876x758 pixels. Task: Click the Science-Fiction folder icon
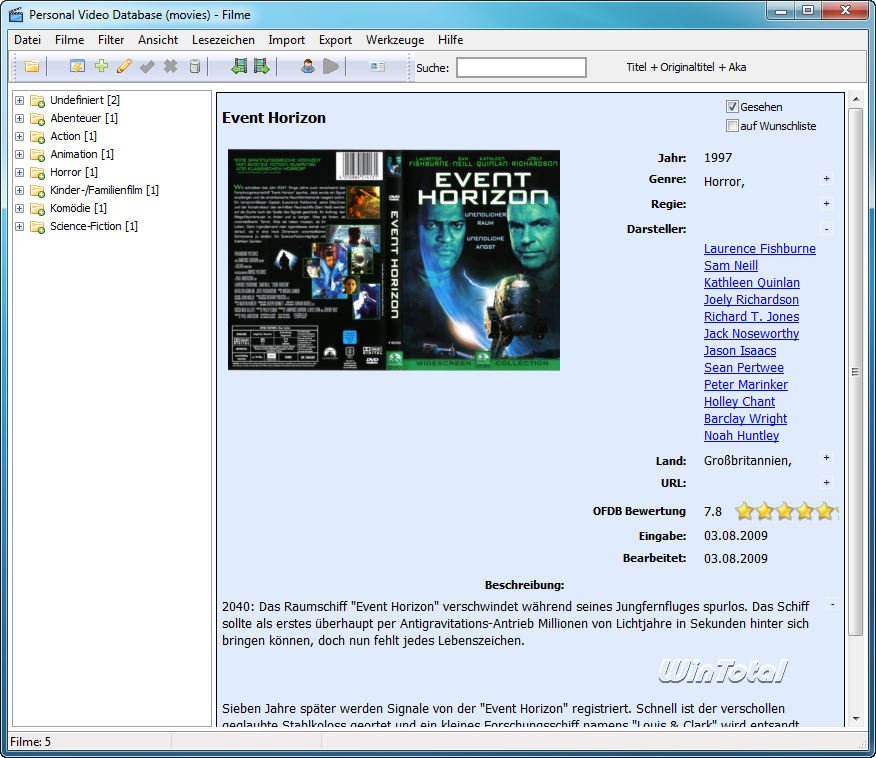click(x=37, y=226)
